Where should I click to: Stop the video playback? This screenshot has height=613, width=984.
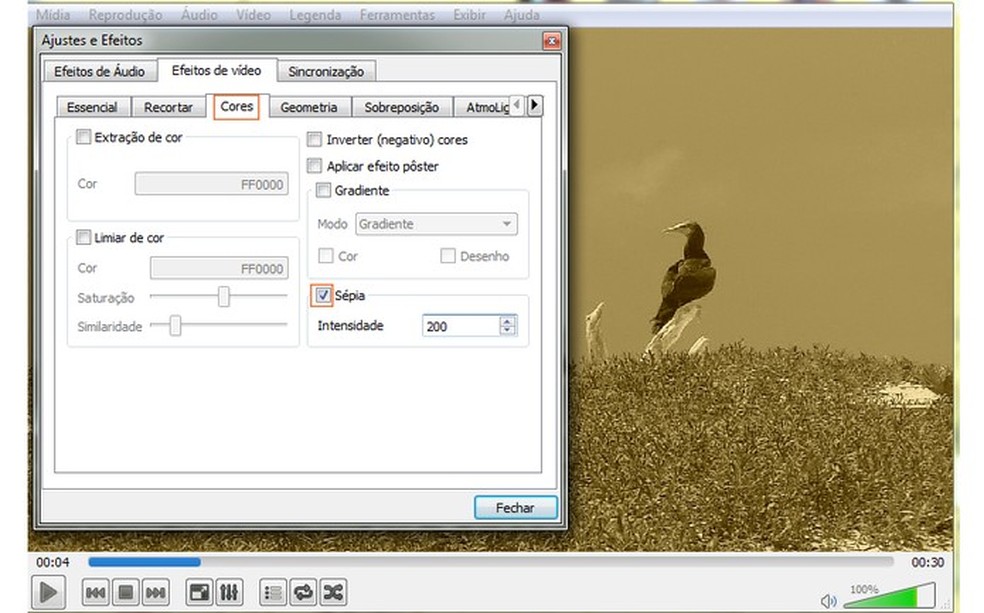[124, 592]
